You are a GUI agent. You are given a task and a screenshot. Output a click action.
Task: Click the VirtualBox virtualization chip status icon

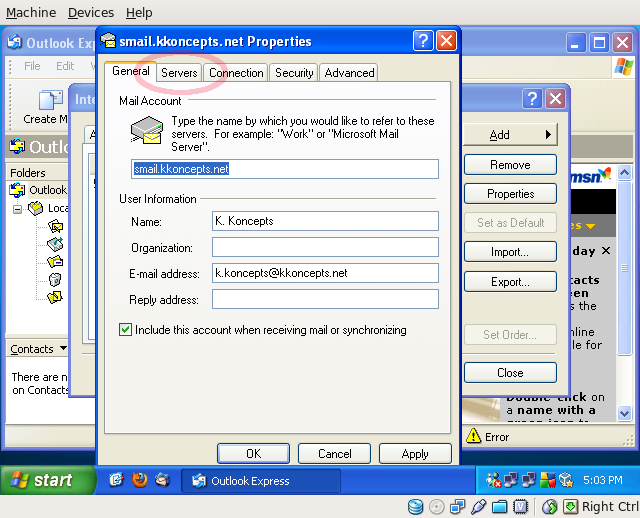point(520,507)
